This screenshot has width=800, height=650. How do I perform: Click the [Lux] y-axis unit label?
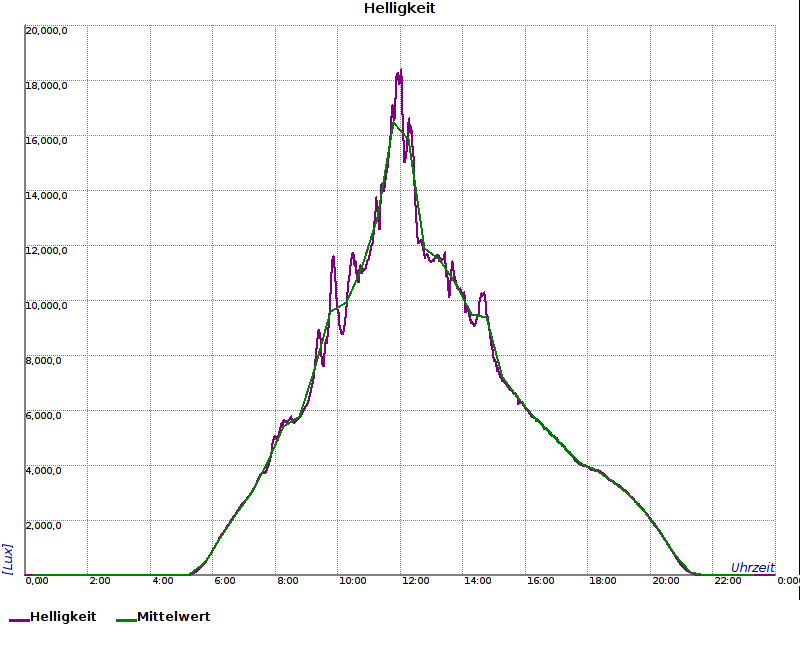[x=8, y=558]
